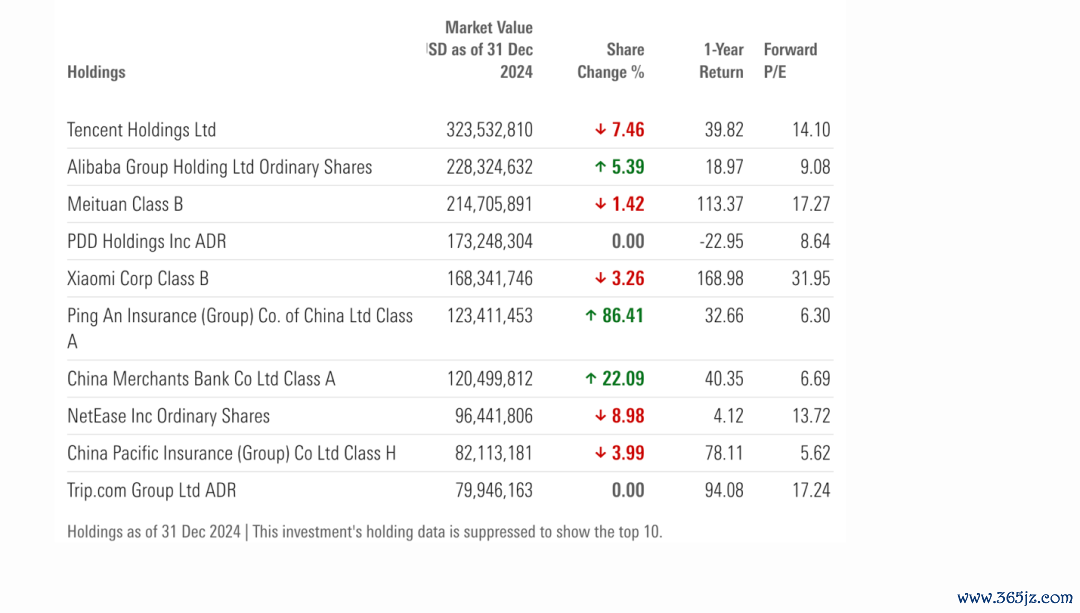Click the Share Change % column header
Image resolution: width=1080 pixels, height=613 pixels.
(x=610, y=61)
